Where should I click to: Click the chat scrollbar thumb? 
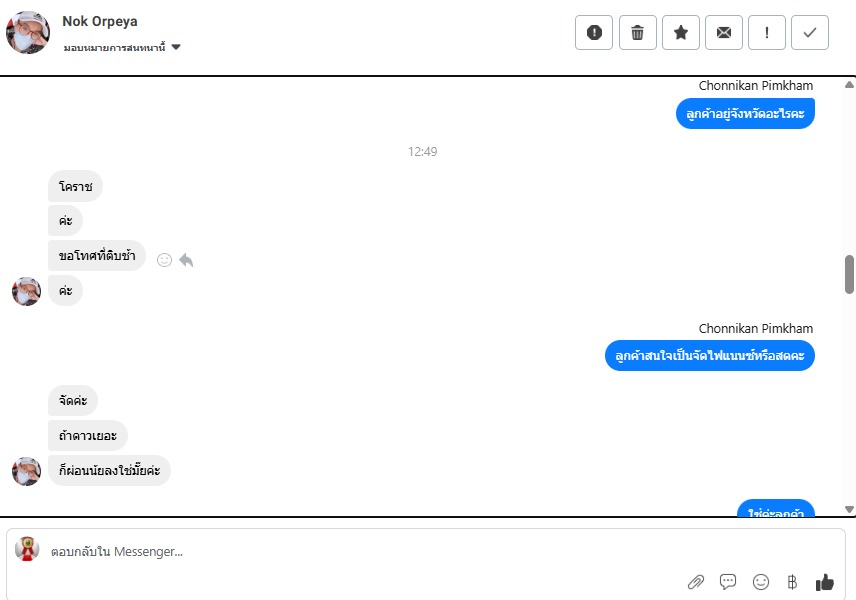pyautogui.click(x=849, y=274)
